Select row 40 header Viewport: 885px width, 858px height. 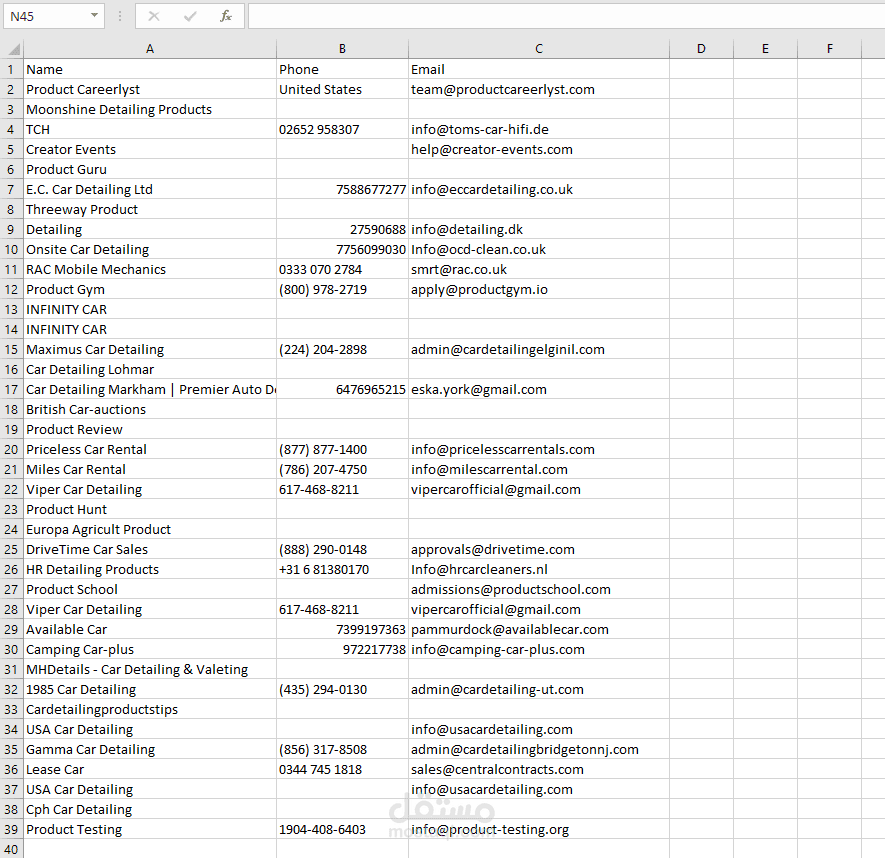[x=11, y=849]
